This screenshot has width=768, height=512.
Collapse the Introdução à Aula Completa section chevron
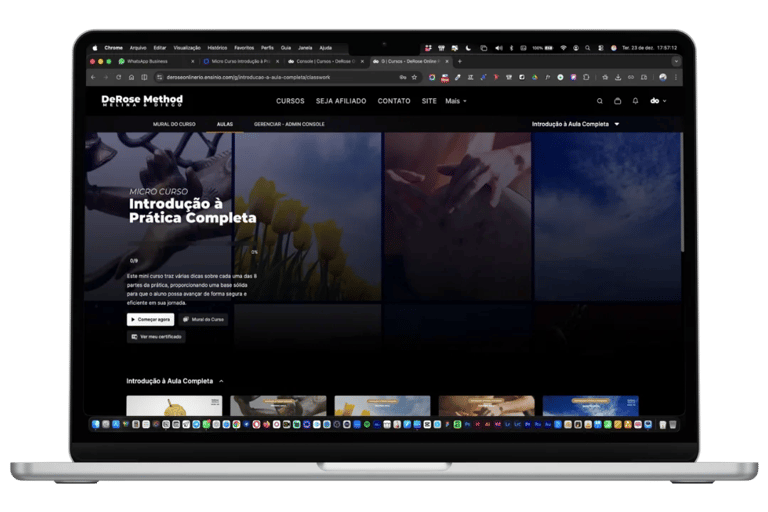click(221, 381)
